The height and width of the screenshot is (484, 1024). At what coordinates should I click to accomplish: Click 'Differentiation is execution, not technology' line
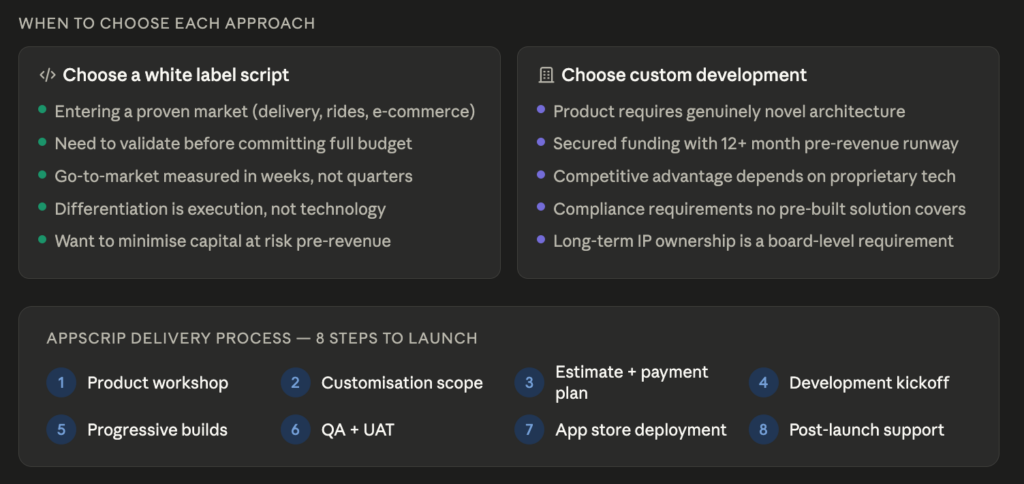220,209
